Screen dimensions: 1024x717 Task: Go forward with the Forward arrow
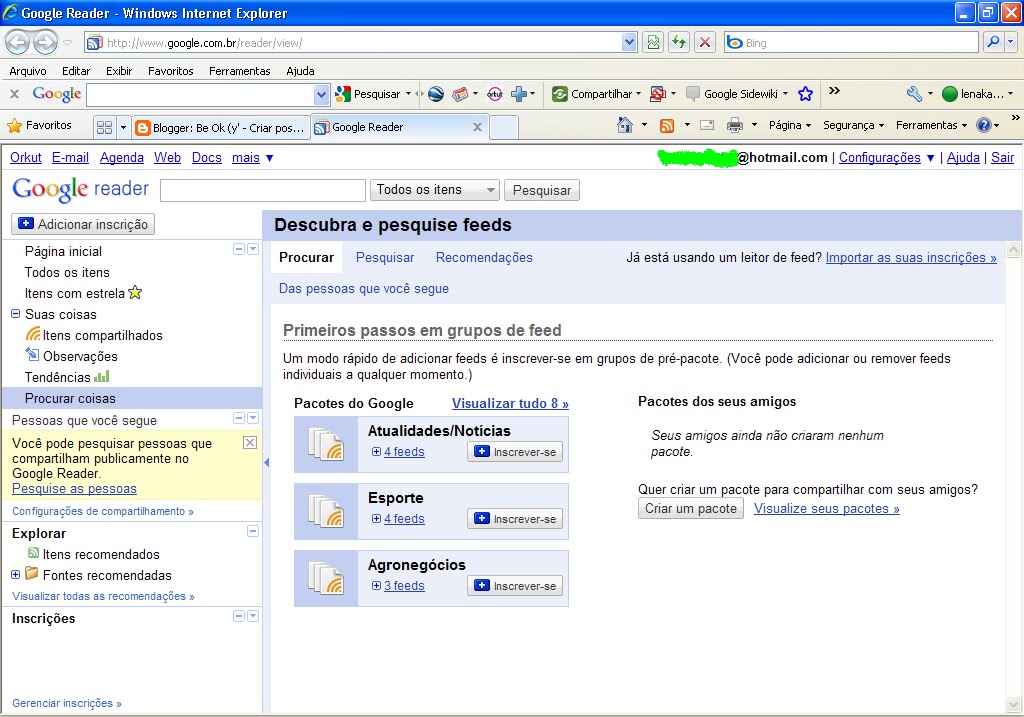(45, 43)
